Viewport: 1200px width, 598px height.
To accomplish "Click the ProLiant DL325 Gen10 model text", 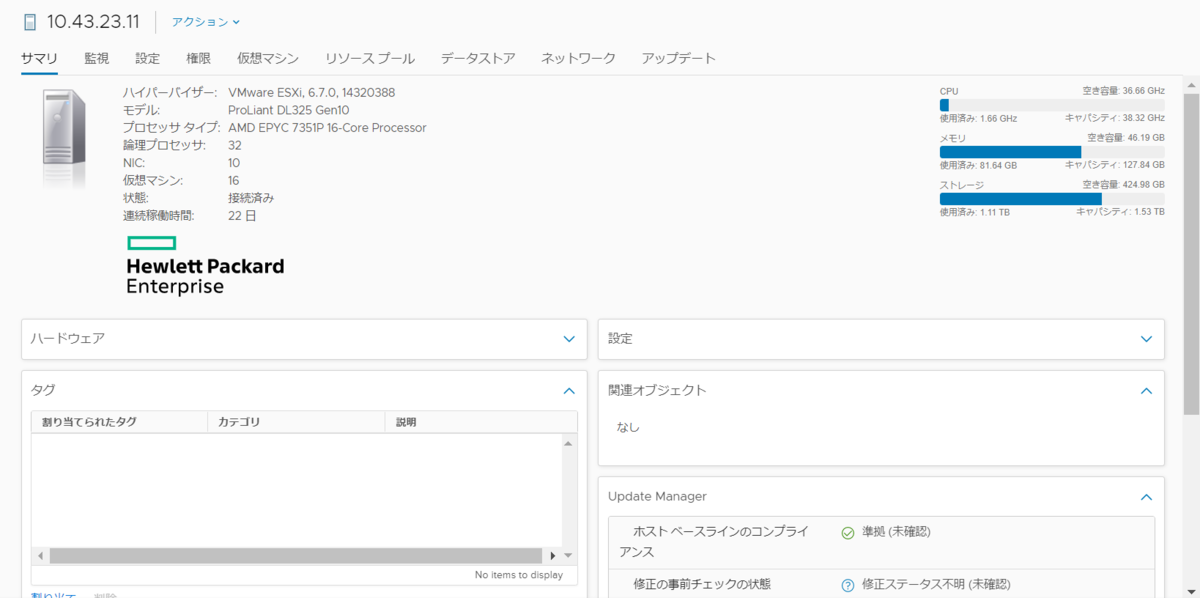I will pos(288,110).
